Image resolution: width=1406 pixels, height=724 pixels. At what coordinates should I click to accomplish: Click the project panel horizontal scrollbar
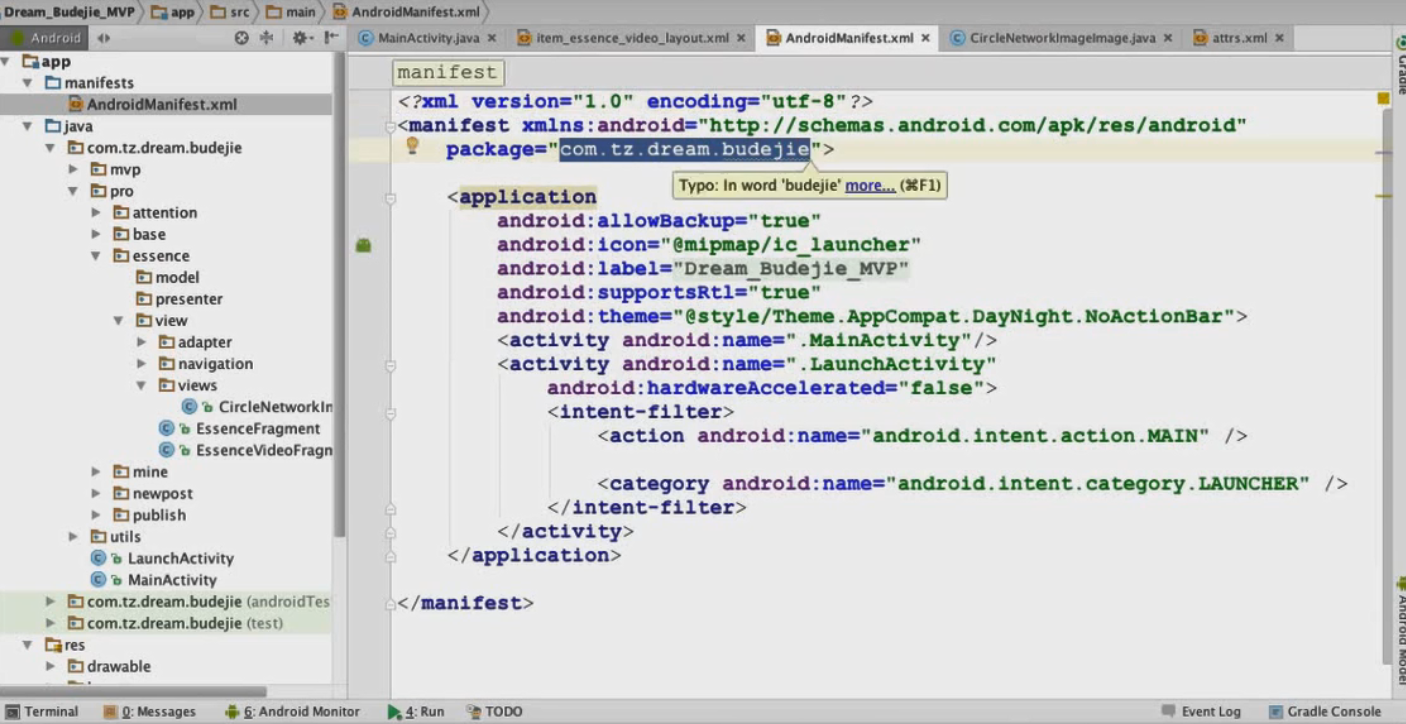pyautogui.click(x=133, y=691)
